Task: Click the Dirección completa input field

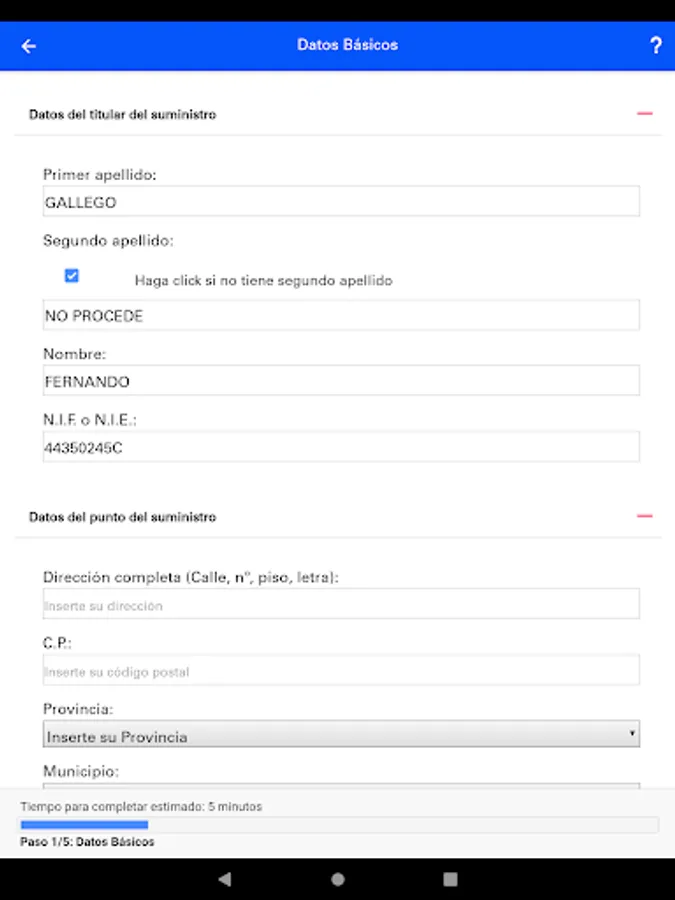Action: (x=342, y=604)
